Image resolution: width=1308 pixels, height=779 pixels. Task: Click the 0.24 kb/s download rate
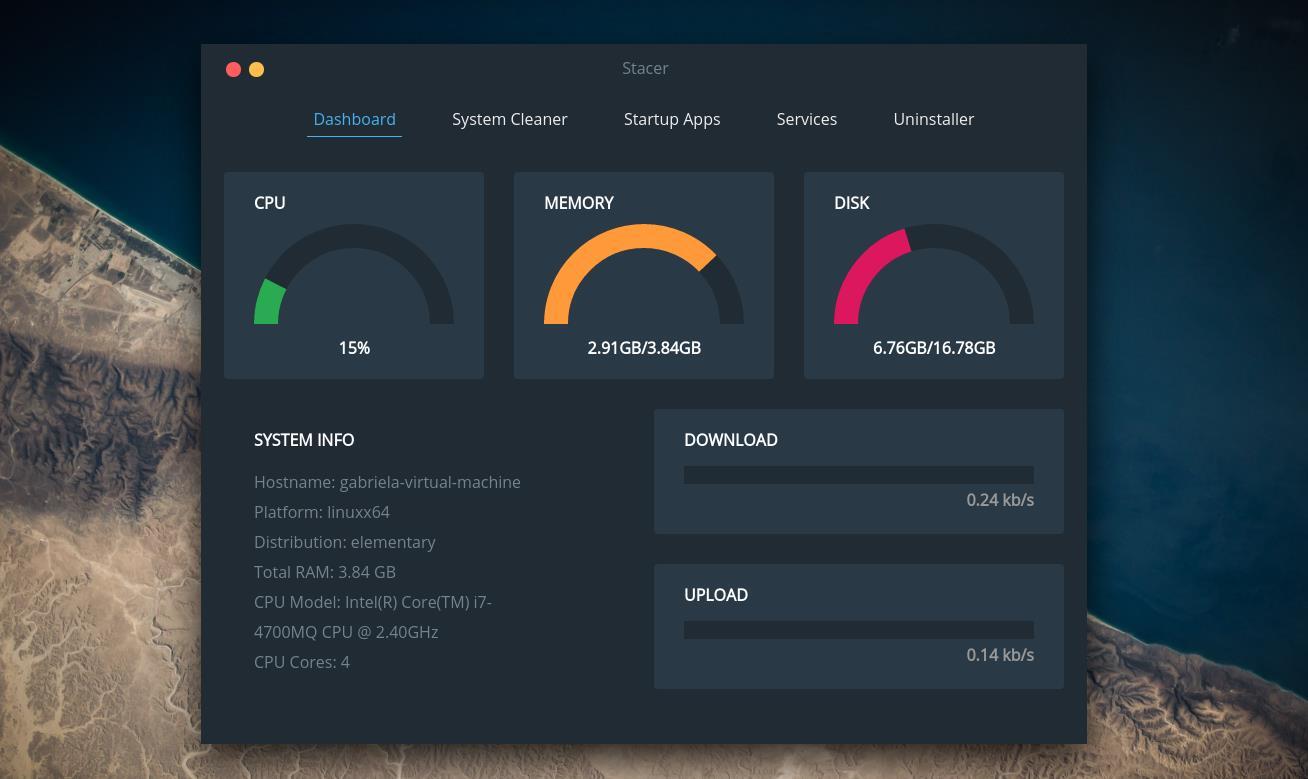tap(1000, 500)
